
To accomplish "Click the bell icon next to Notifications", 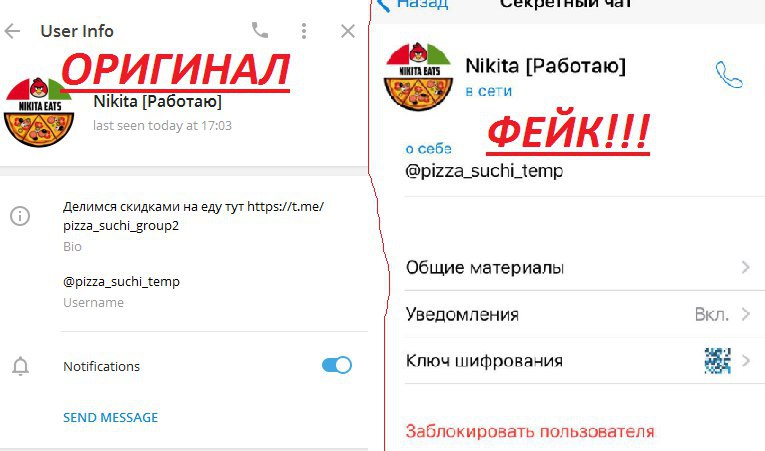I will click(20, 366).
